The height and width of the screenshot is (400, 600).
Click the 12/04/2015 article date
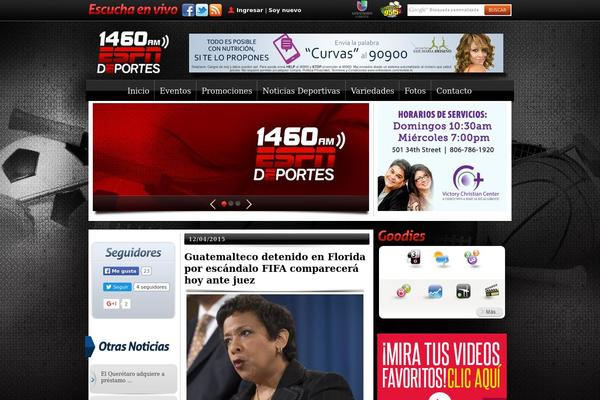tap(207, 239)
